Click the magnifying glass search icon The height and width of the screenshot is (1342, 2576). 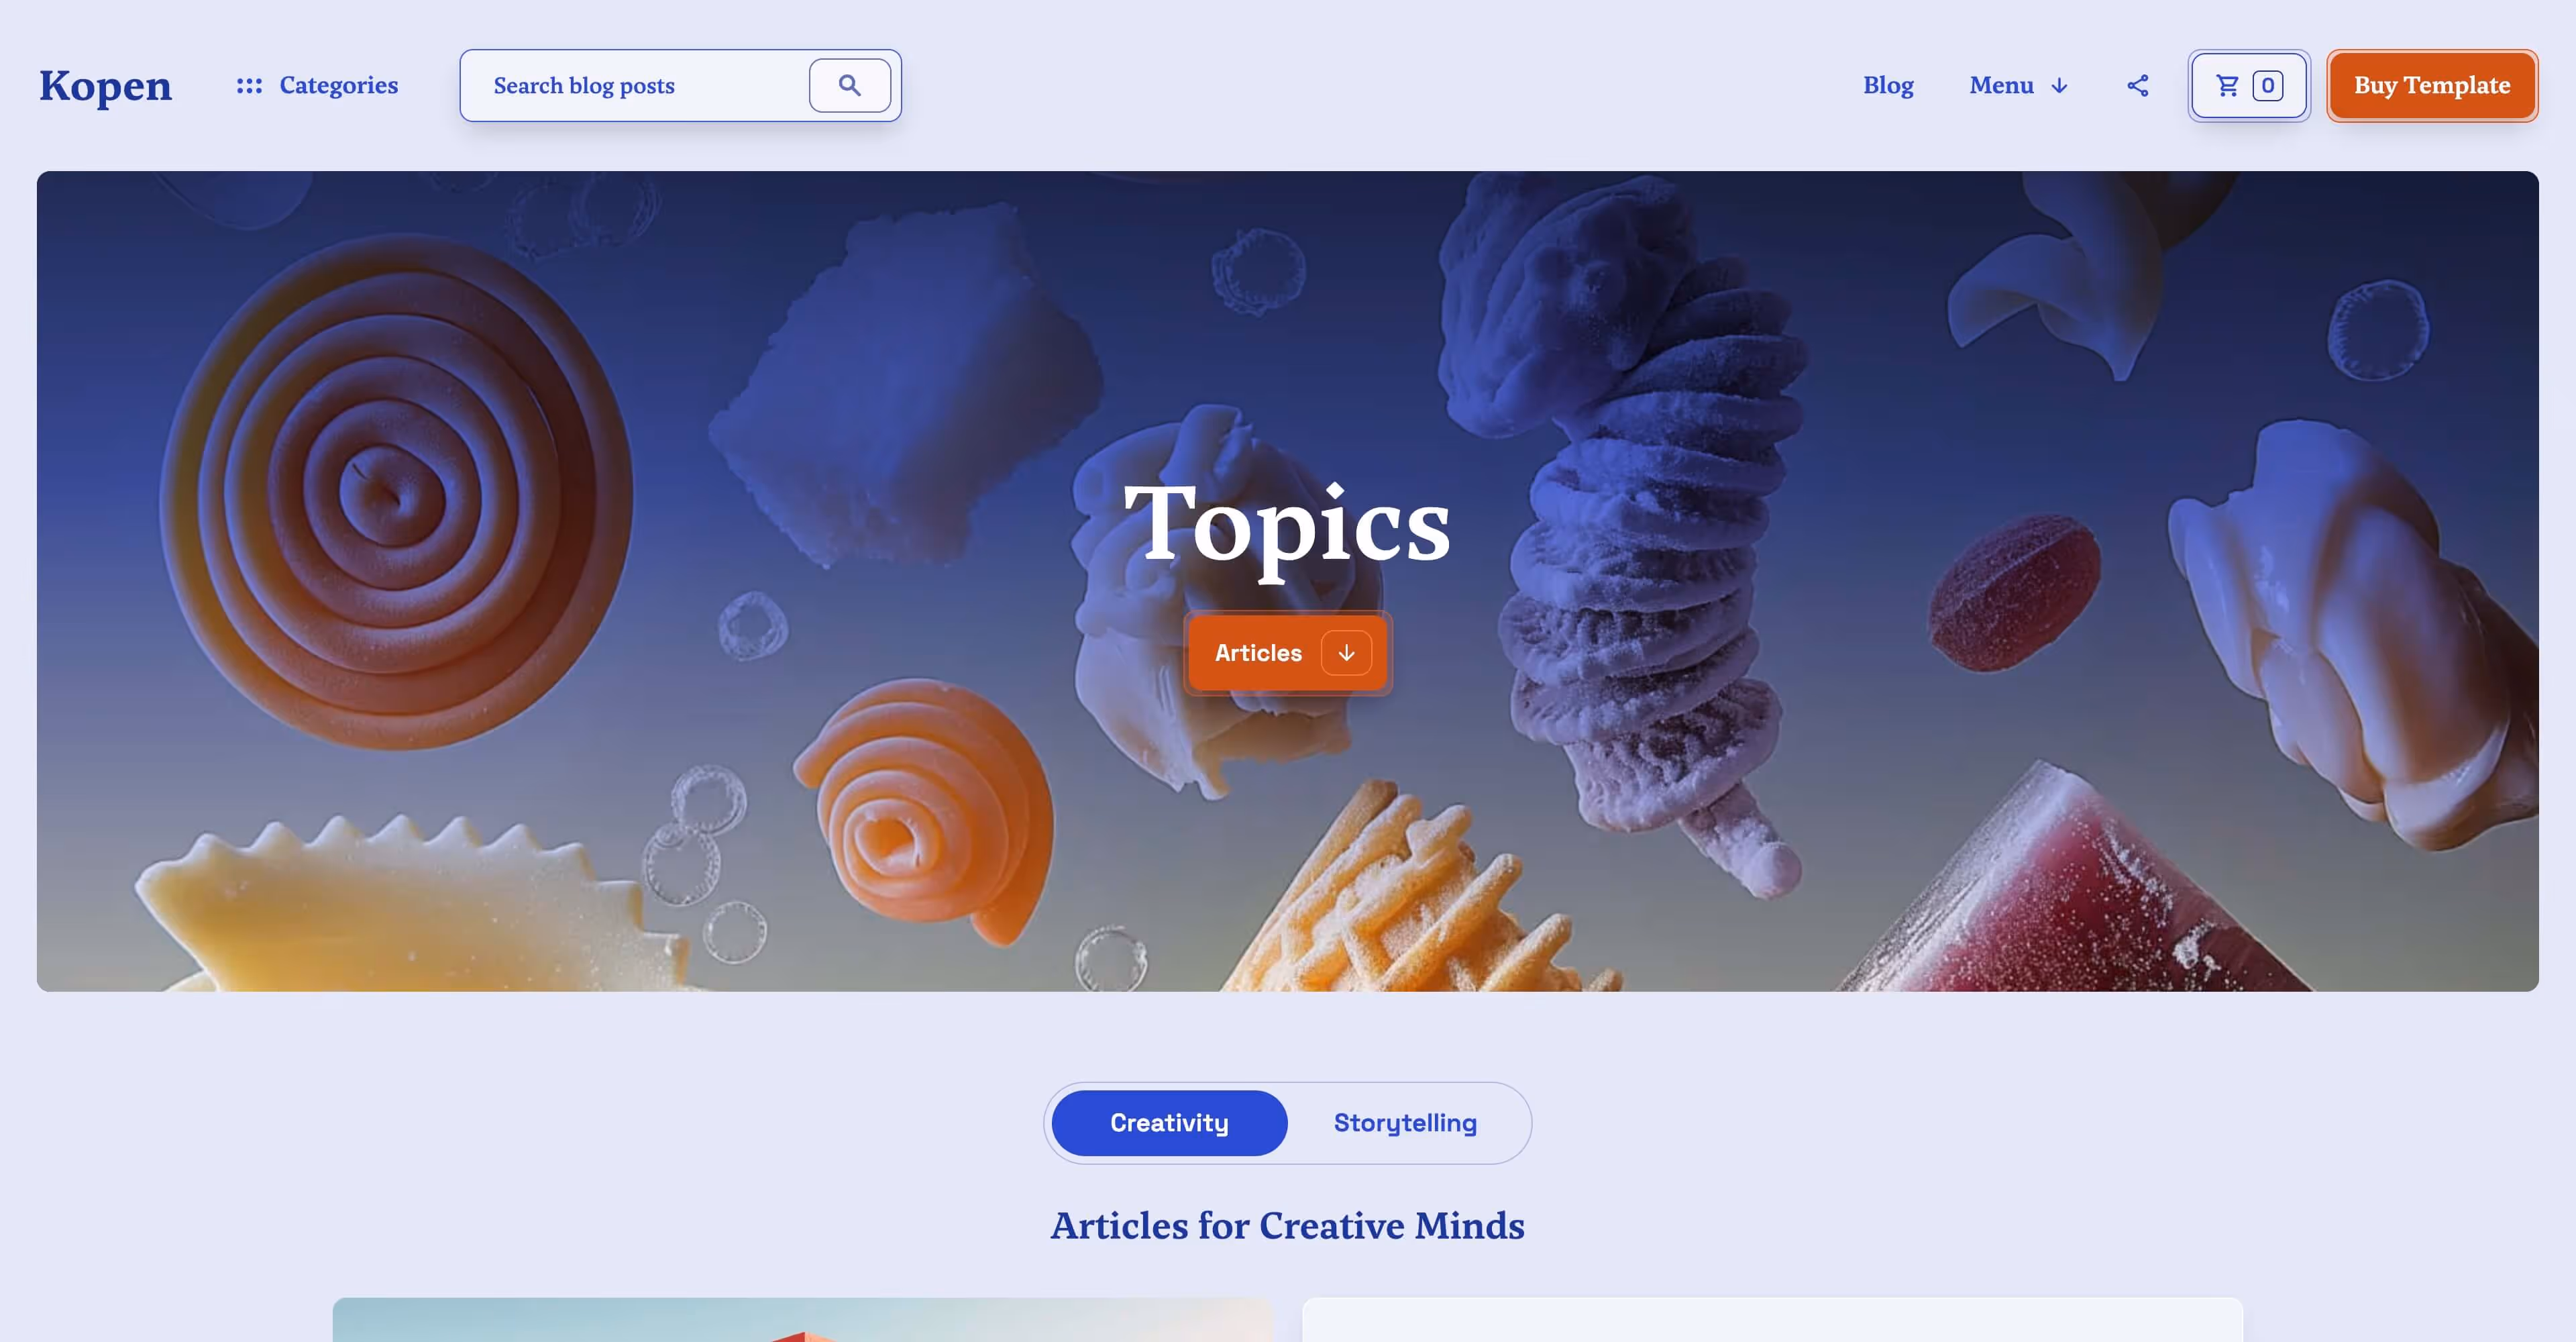point(849,85)
